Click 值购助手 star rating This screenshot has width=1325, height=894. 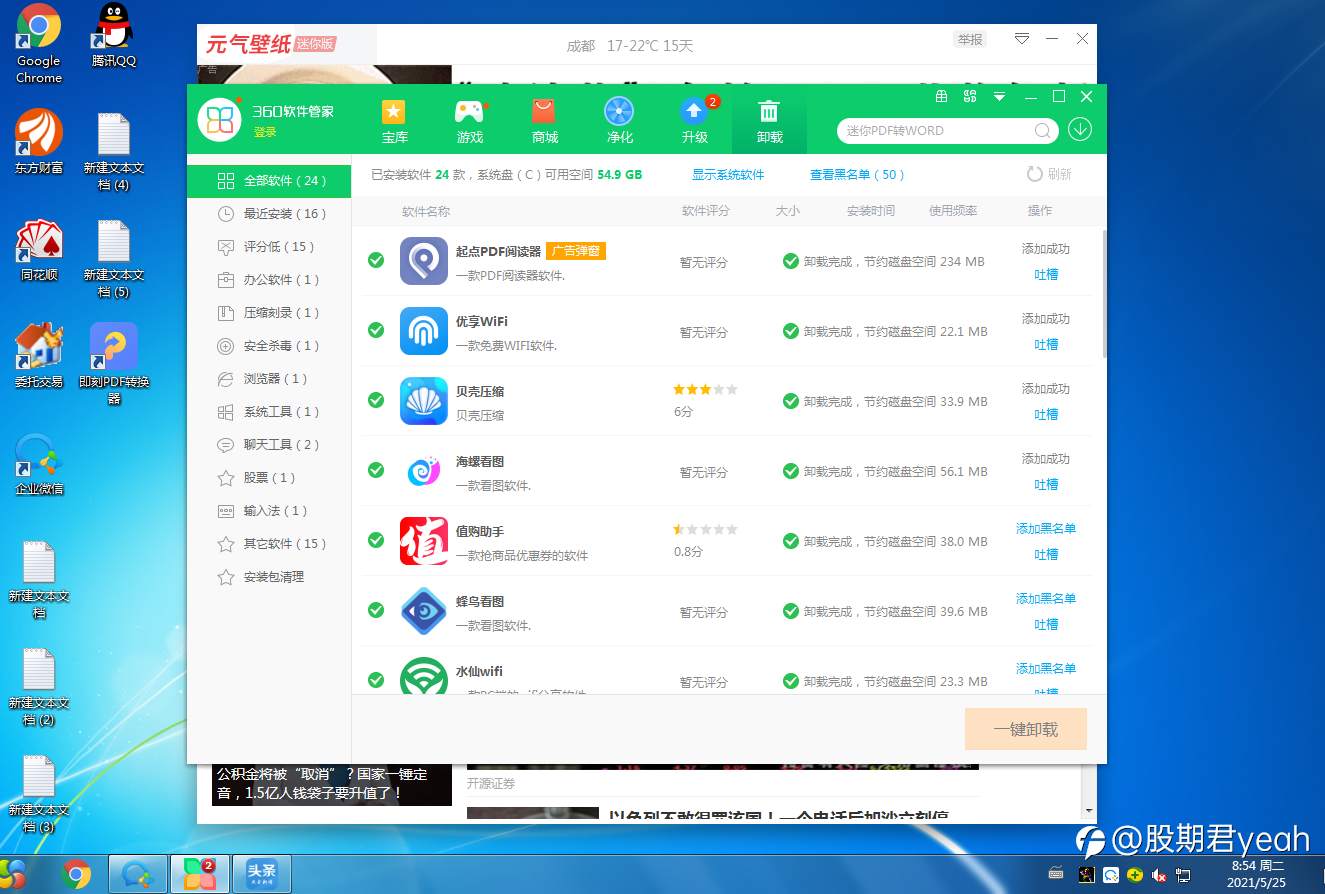pyautogui.click(x=705, y=530)
